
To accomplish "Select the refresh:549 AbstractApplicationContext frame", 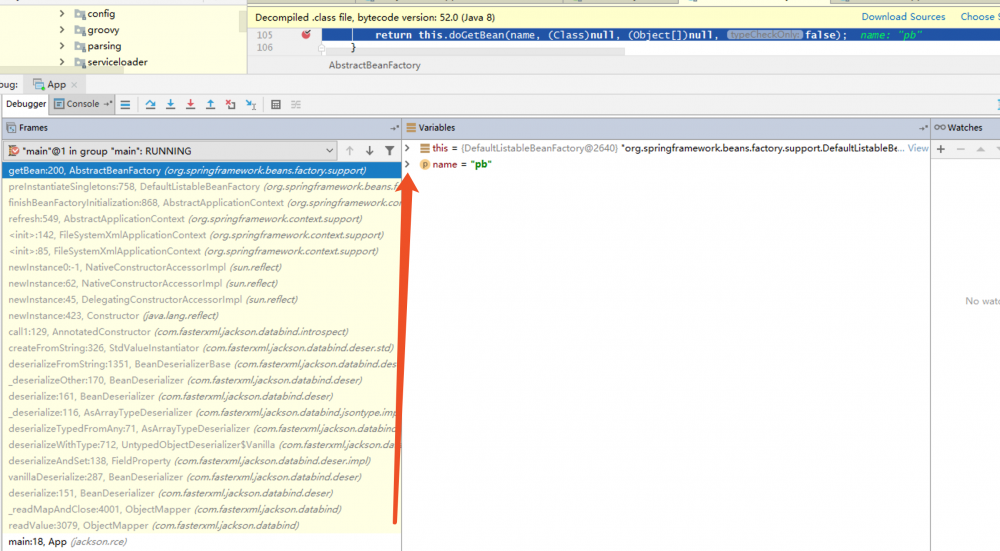I will pyautogui.click(x=202, y=219).
